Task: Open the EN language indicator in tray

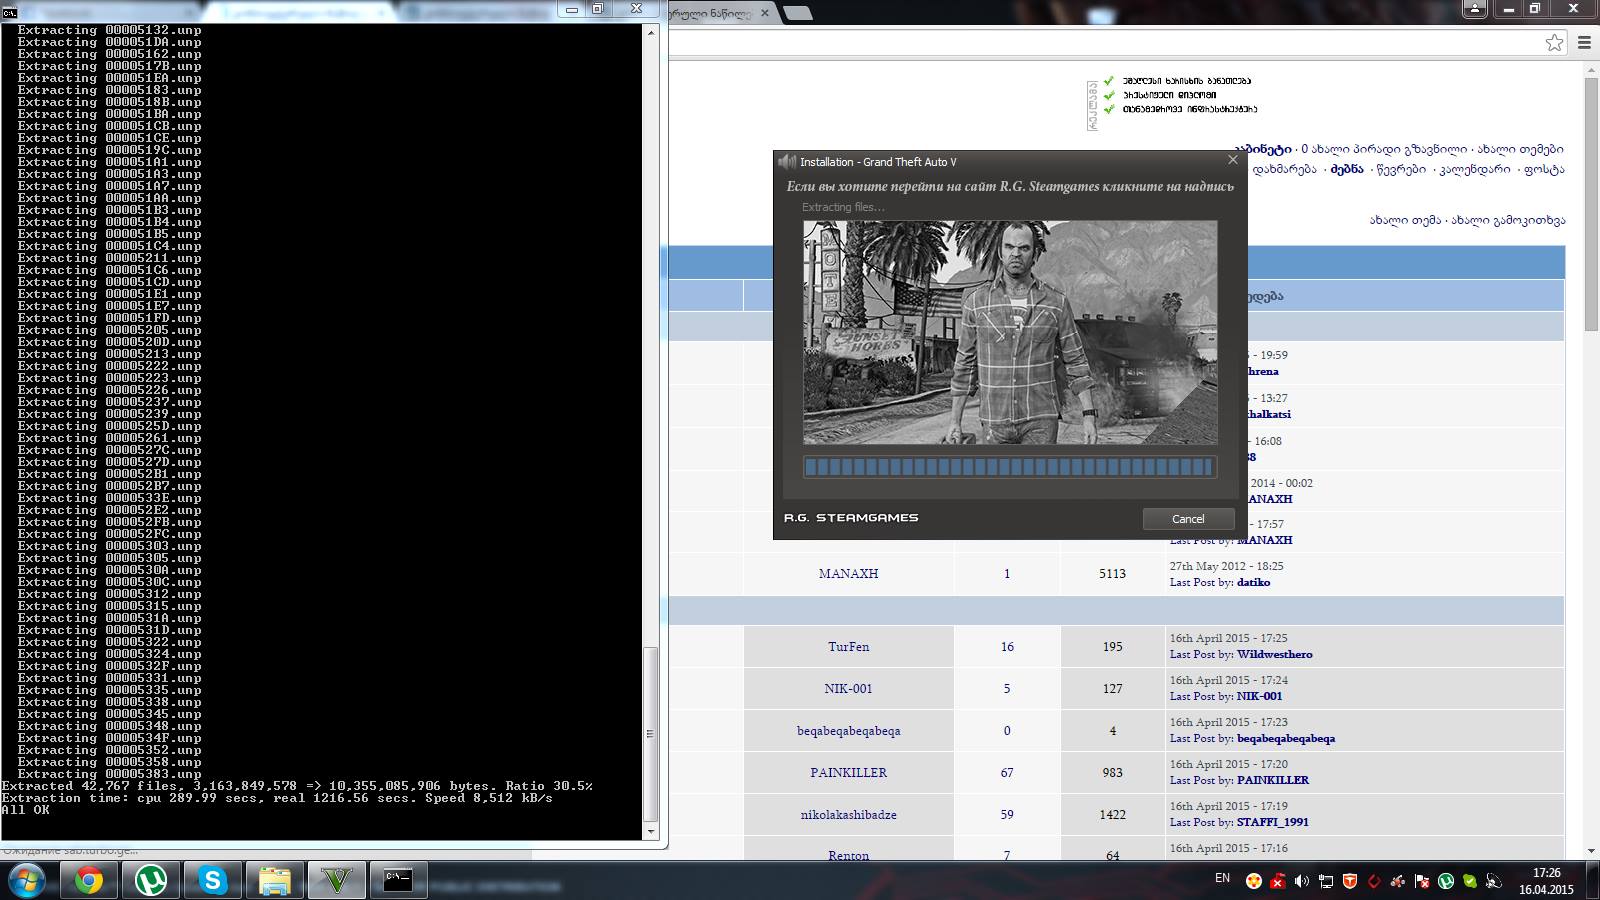Action: point(1222,878)
